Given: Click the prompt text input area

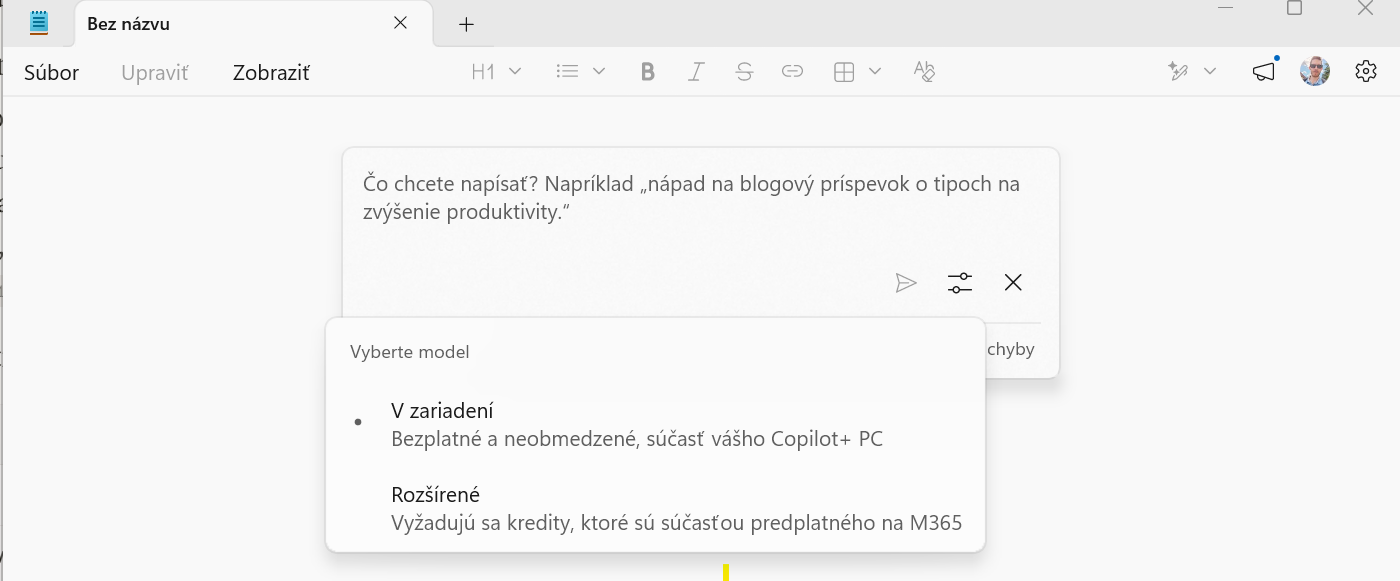Looking at the screenshot, I should 690,200.
